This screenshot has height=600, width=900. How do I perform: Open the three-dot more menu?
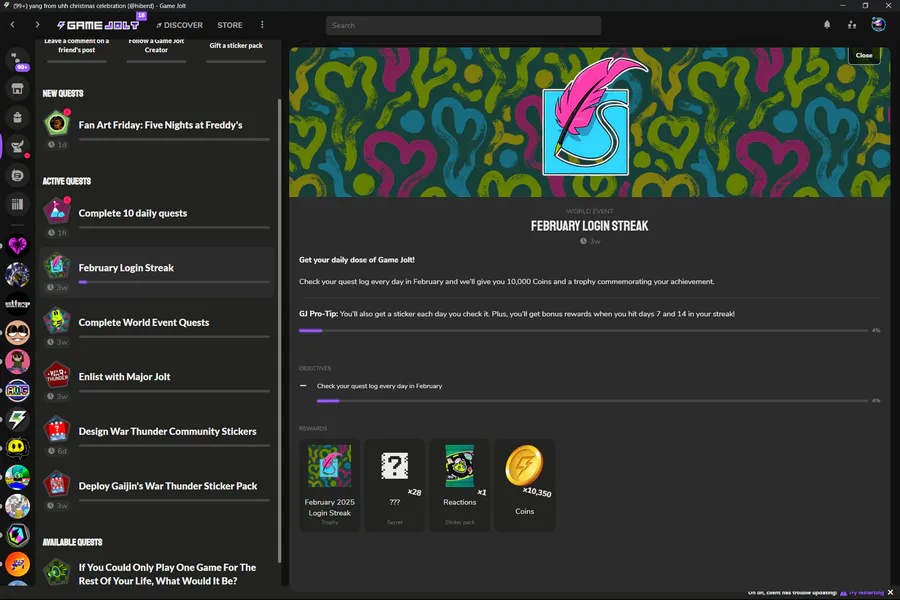click(x=262, y=25)
